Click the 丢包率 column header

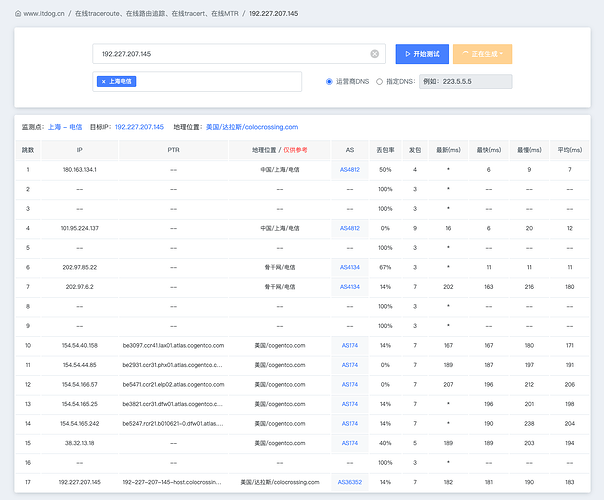point(385,150)
